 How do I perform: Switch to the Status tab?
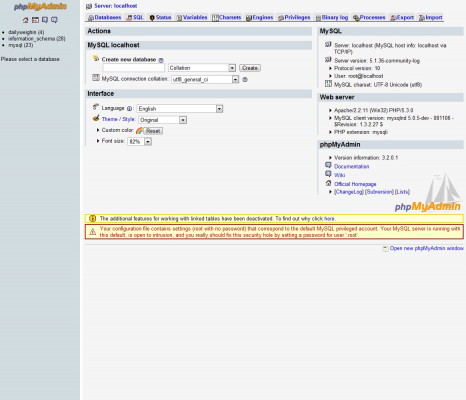(x=160, y=18)
